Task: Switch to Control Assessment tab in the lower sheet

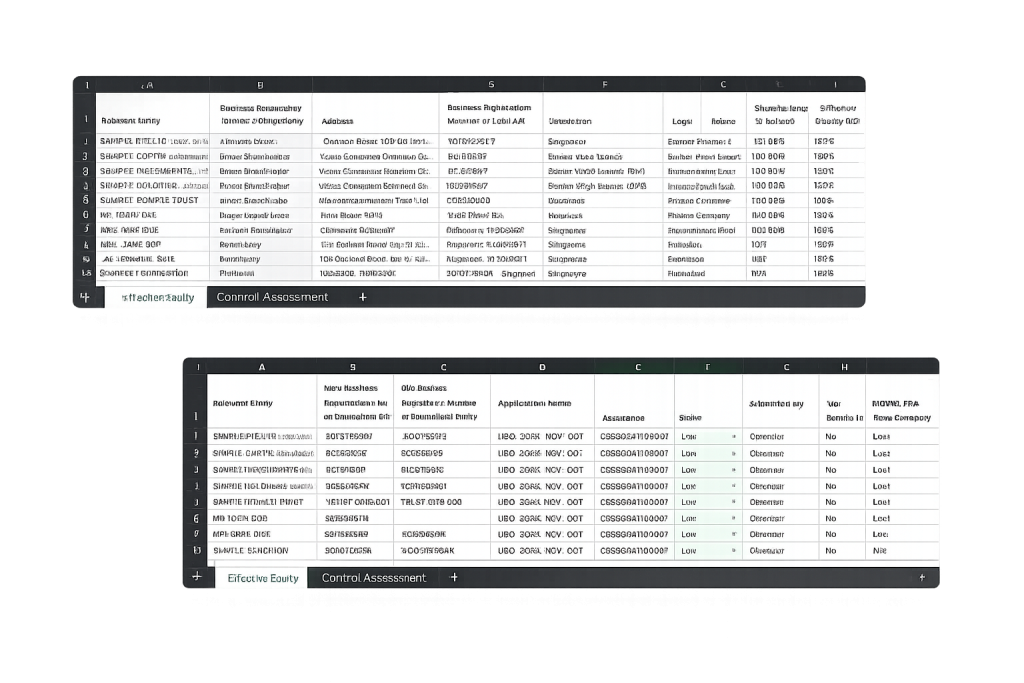Action: [374, 577]
